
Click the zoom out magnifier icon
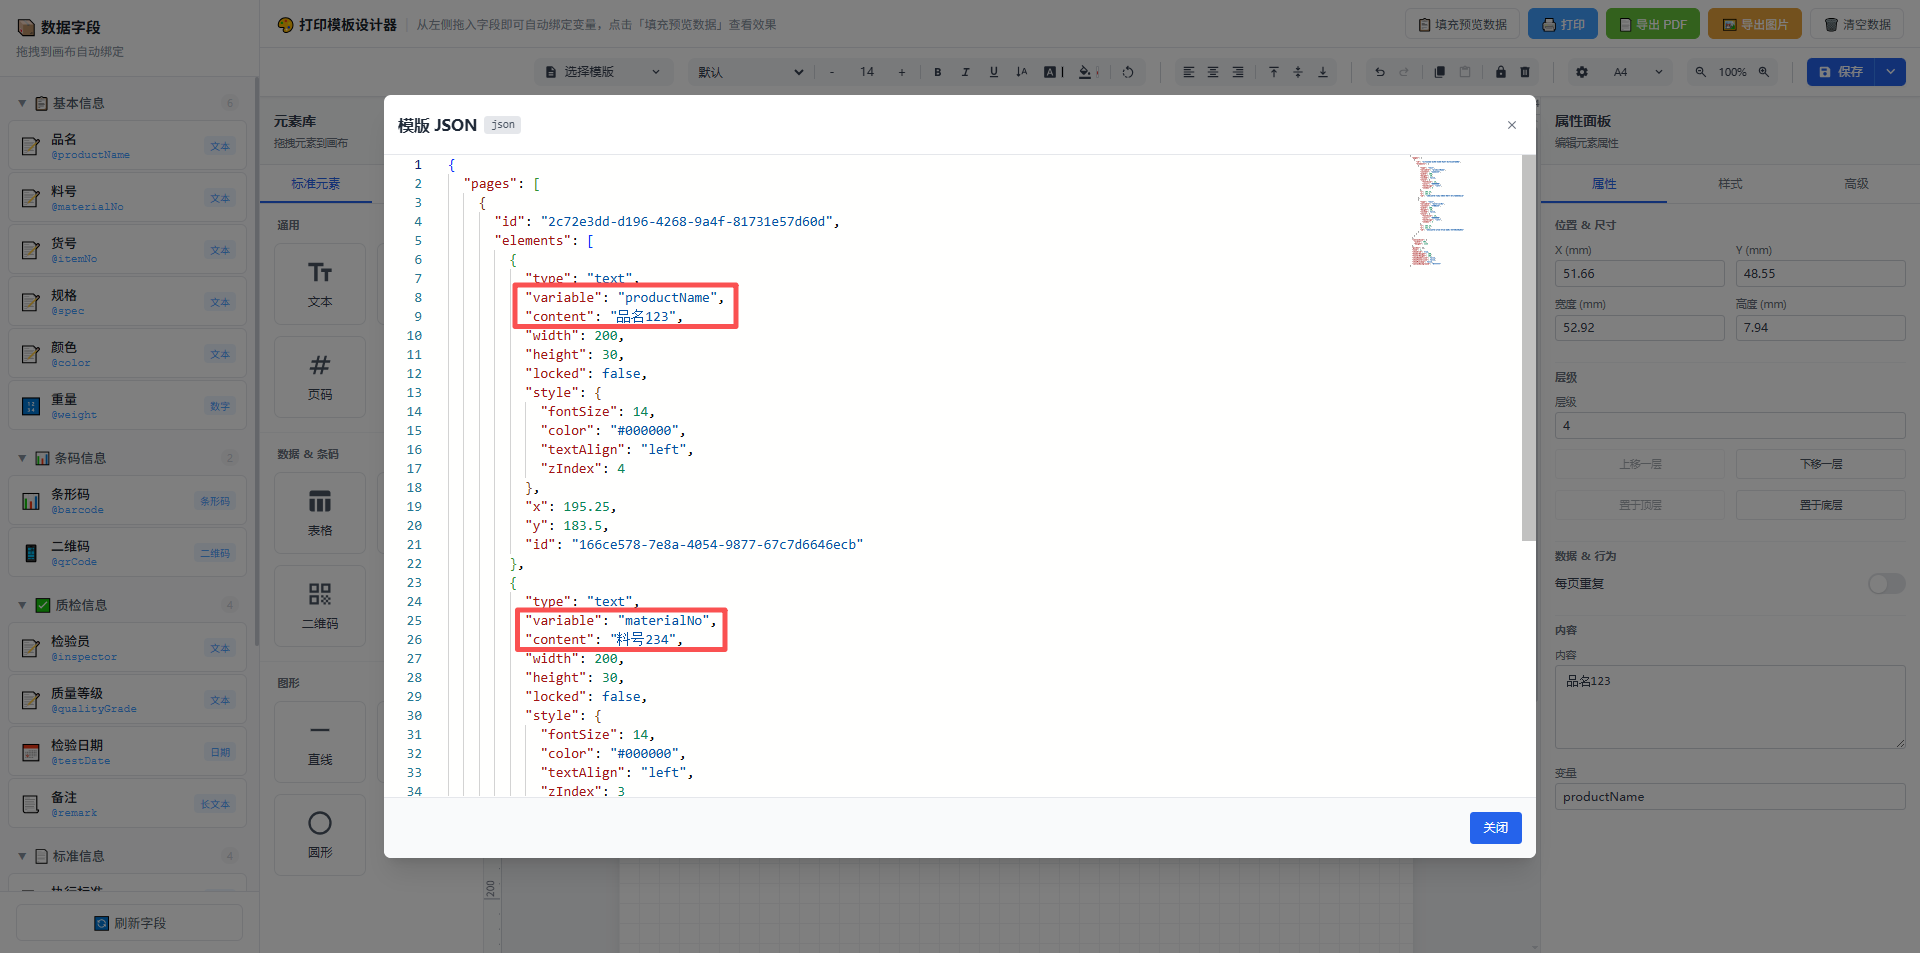click(x=1700, y=72)
